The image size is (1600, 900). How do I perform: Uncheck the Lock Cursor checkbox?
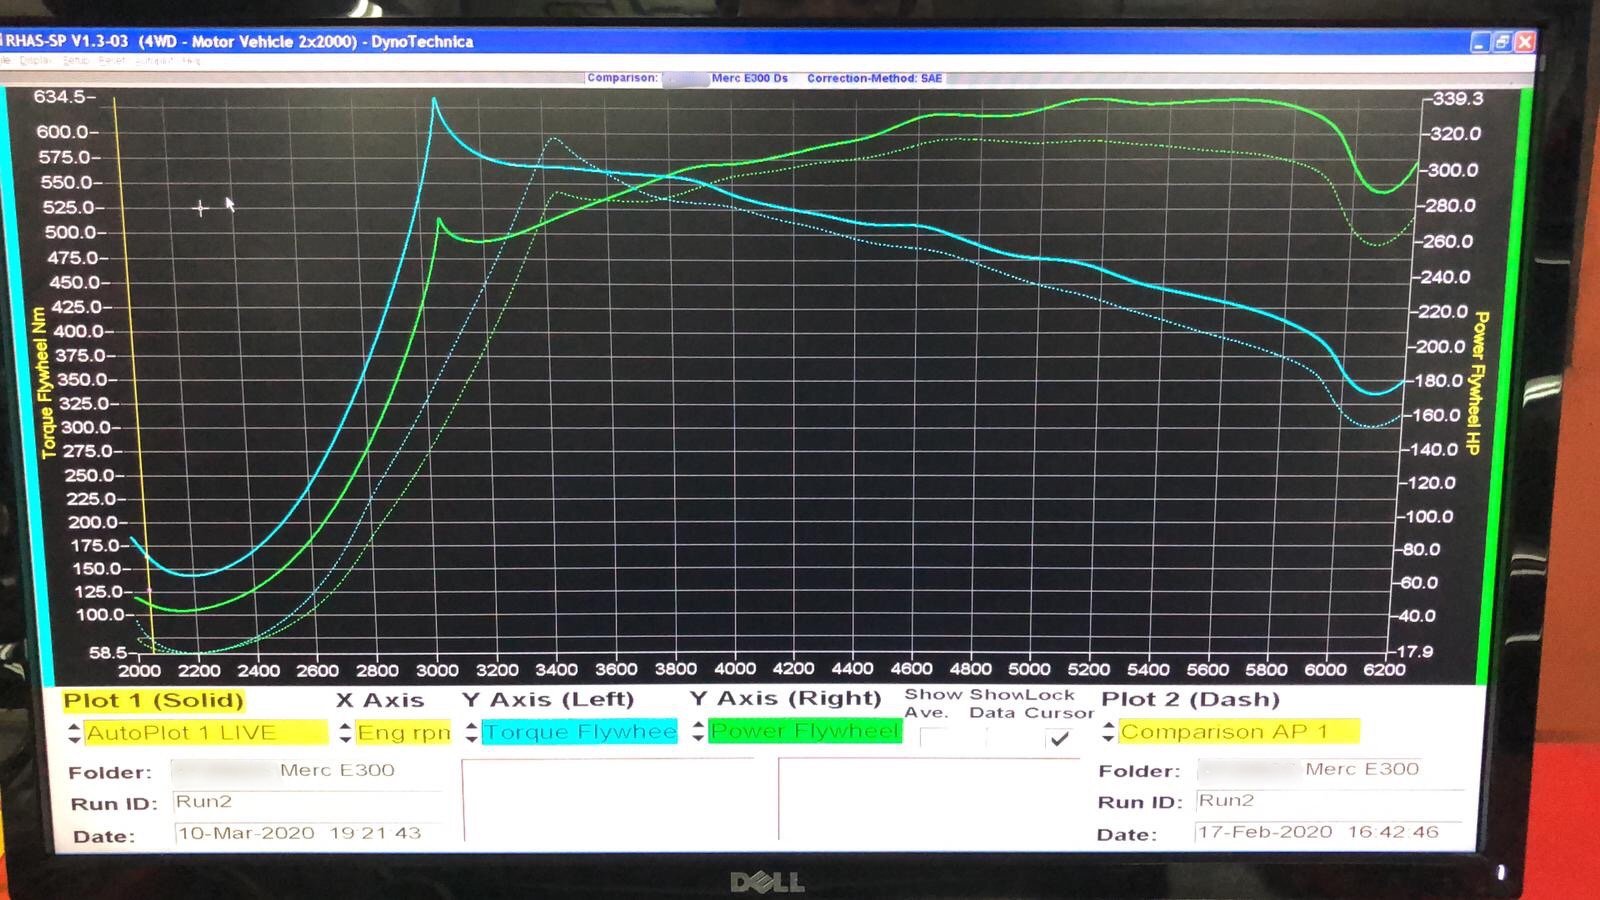(x=1060, y=739)
